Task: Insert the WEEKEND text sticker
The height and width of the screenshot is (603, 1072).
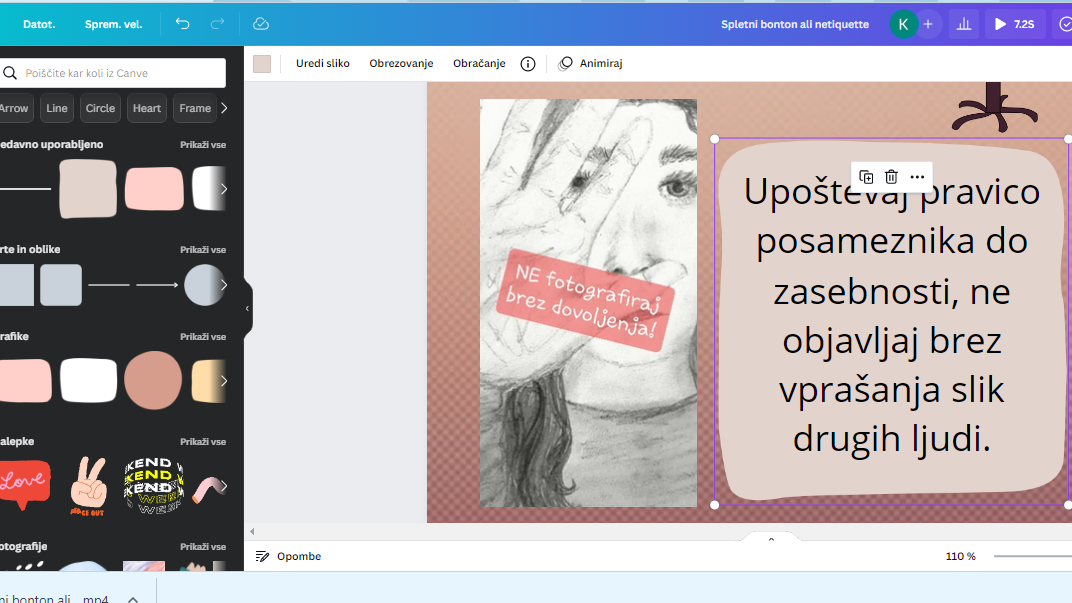Action: tap(153, 485)
